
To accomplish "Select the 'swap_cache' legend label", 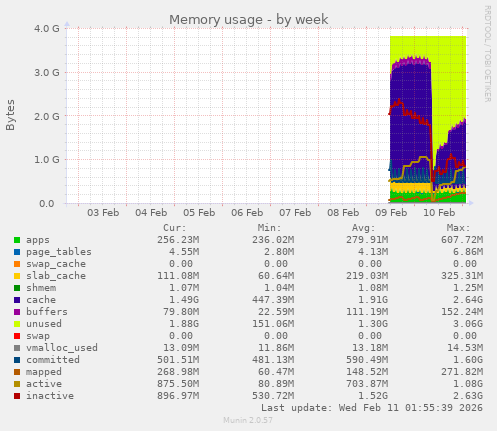I will click(56, 264).
